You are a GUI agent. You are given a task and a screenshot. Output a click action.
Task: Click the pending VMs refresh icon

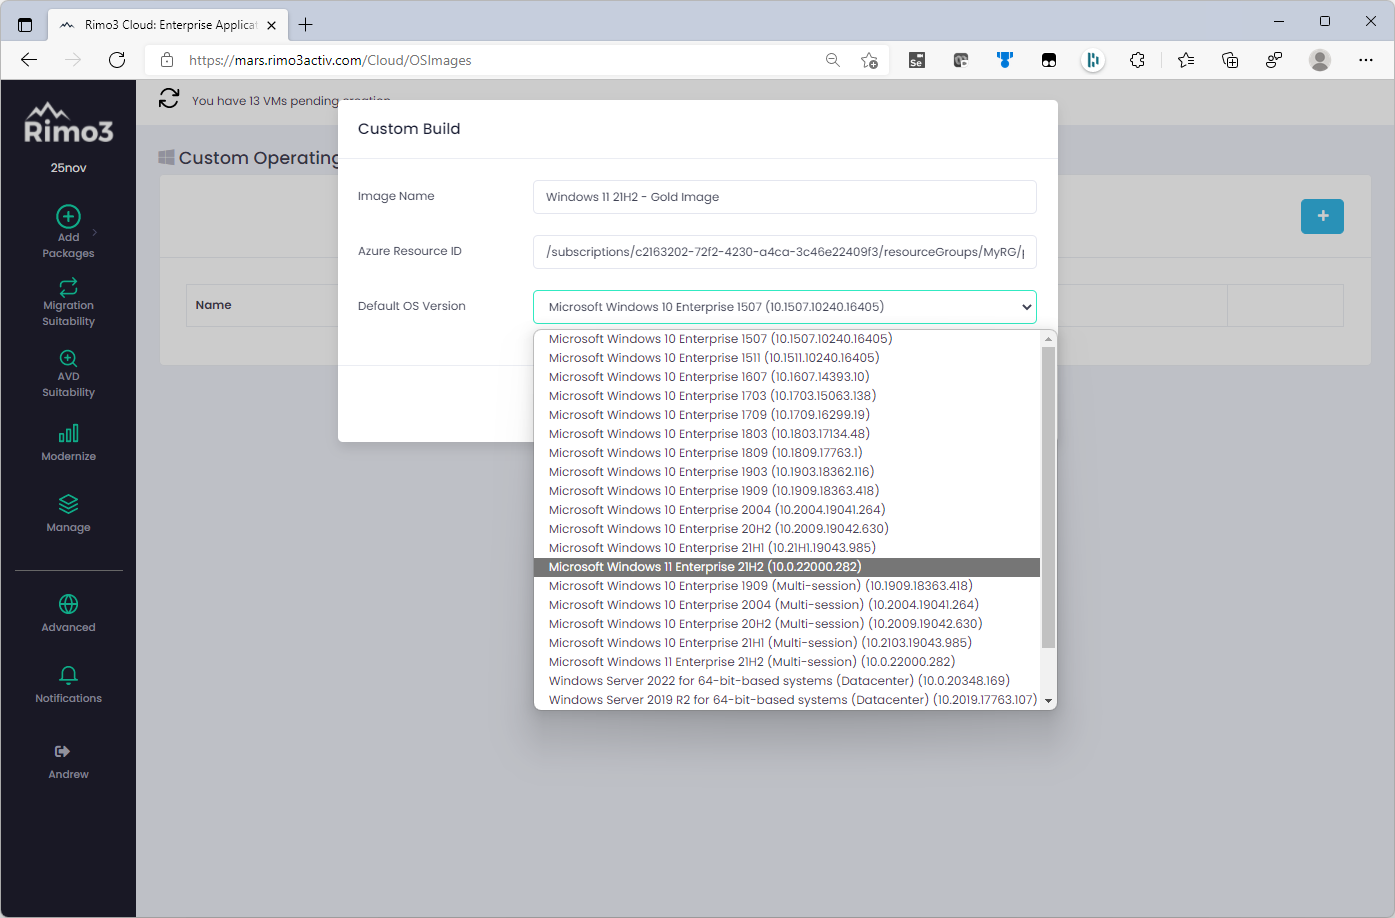point(169,98)
